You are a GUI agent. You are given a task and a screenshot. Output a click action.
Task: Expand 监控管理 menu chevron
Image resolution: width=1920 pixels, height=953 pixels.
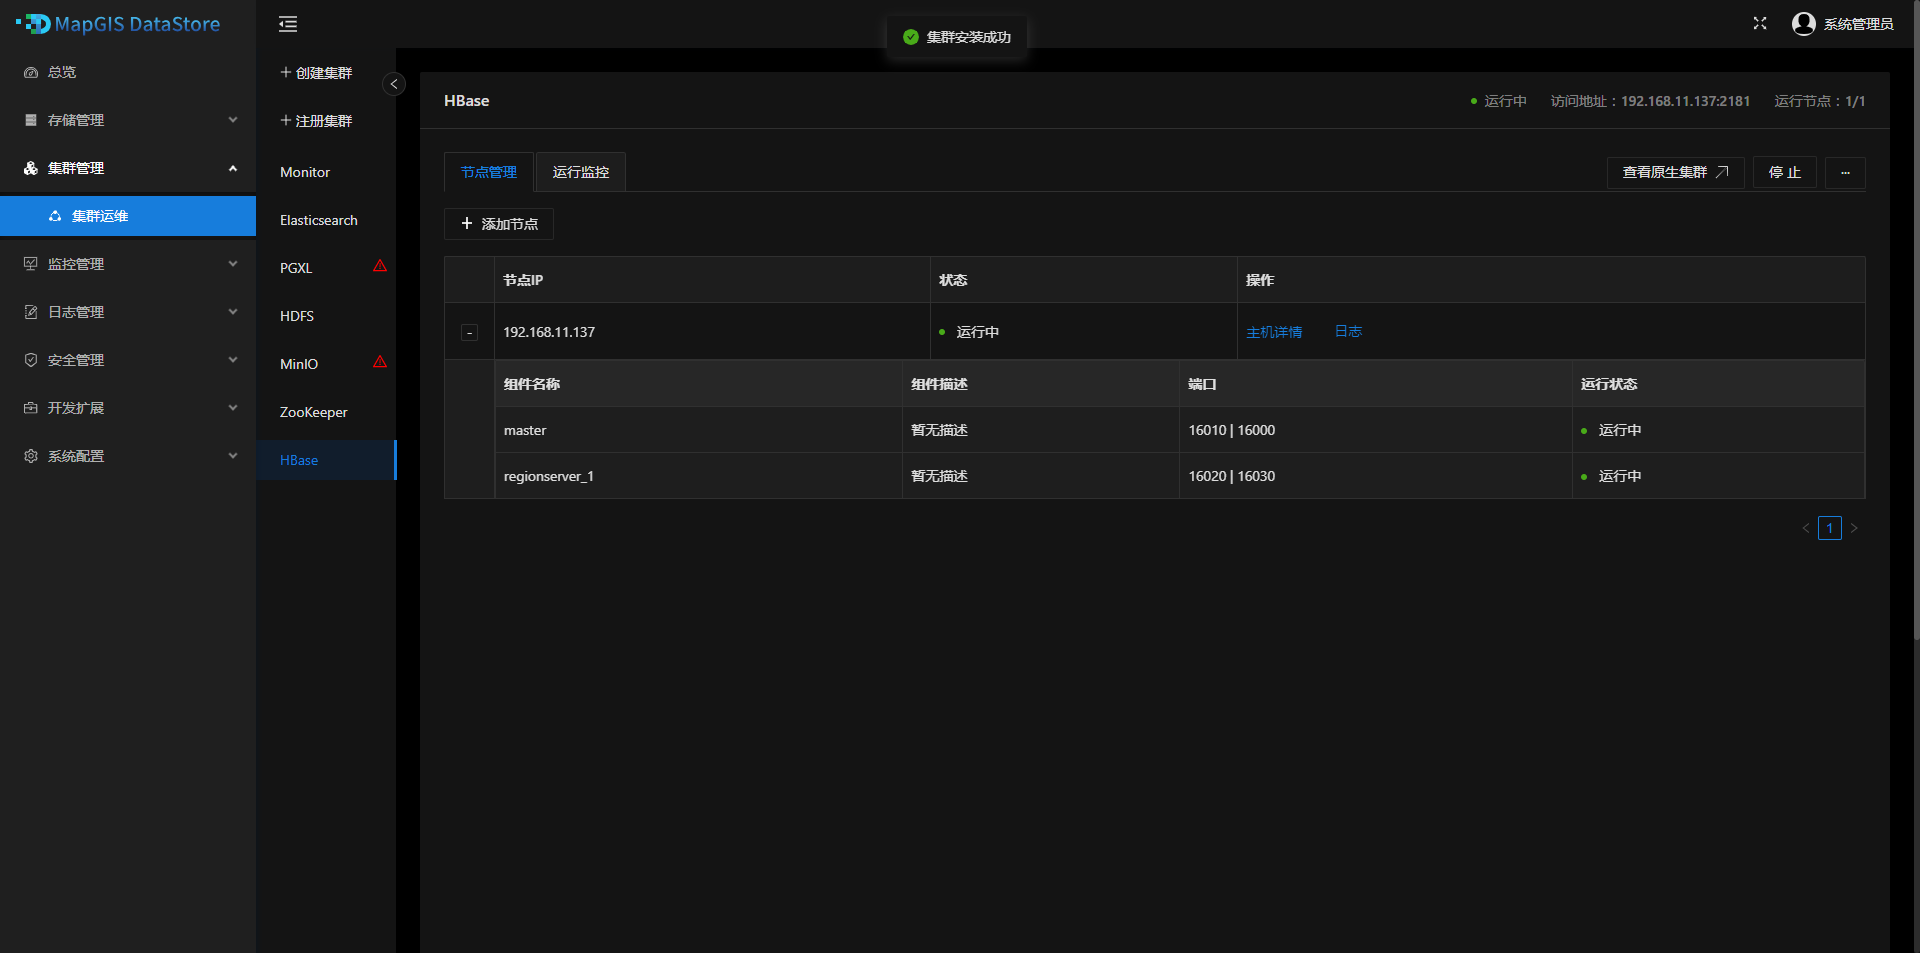[233, 264]
